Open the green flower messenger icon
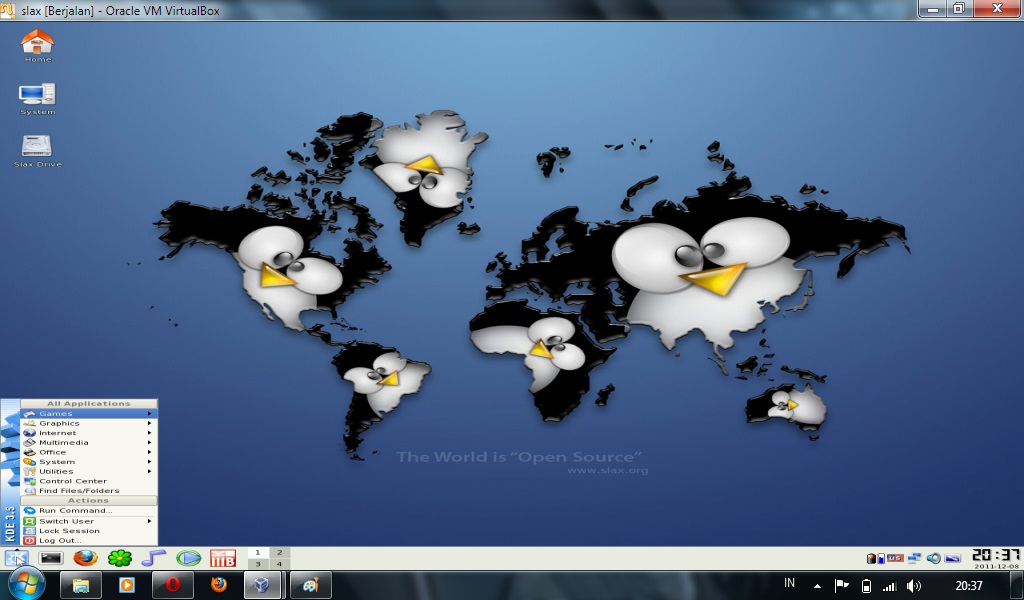The height and width of the screenshot is (600, 1024). [120, 558]
